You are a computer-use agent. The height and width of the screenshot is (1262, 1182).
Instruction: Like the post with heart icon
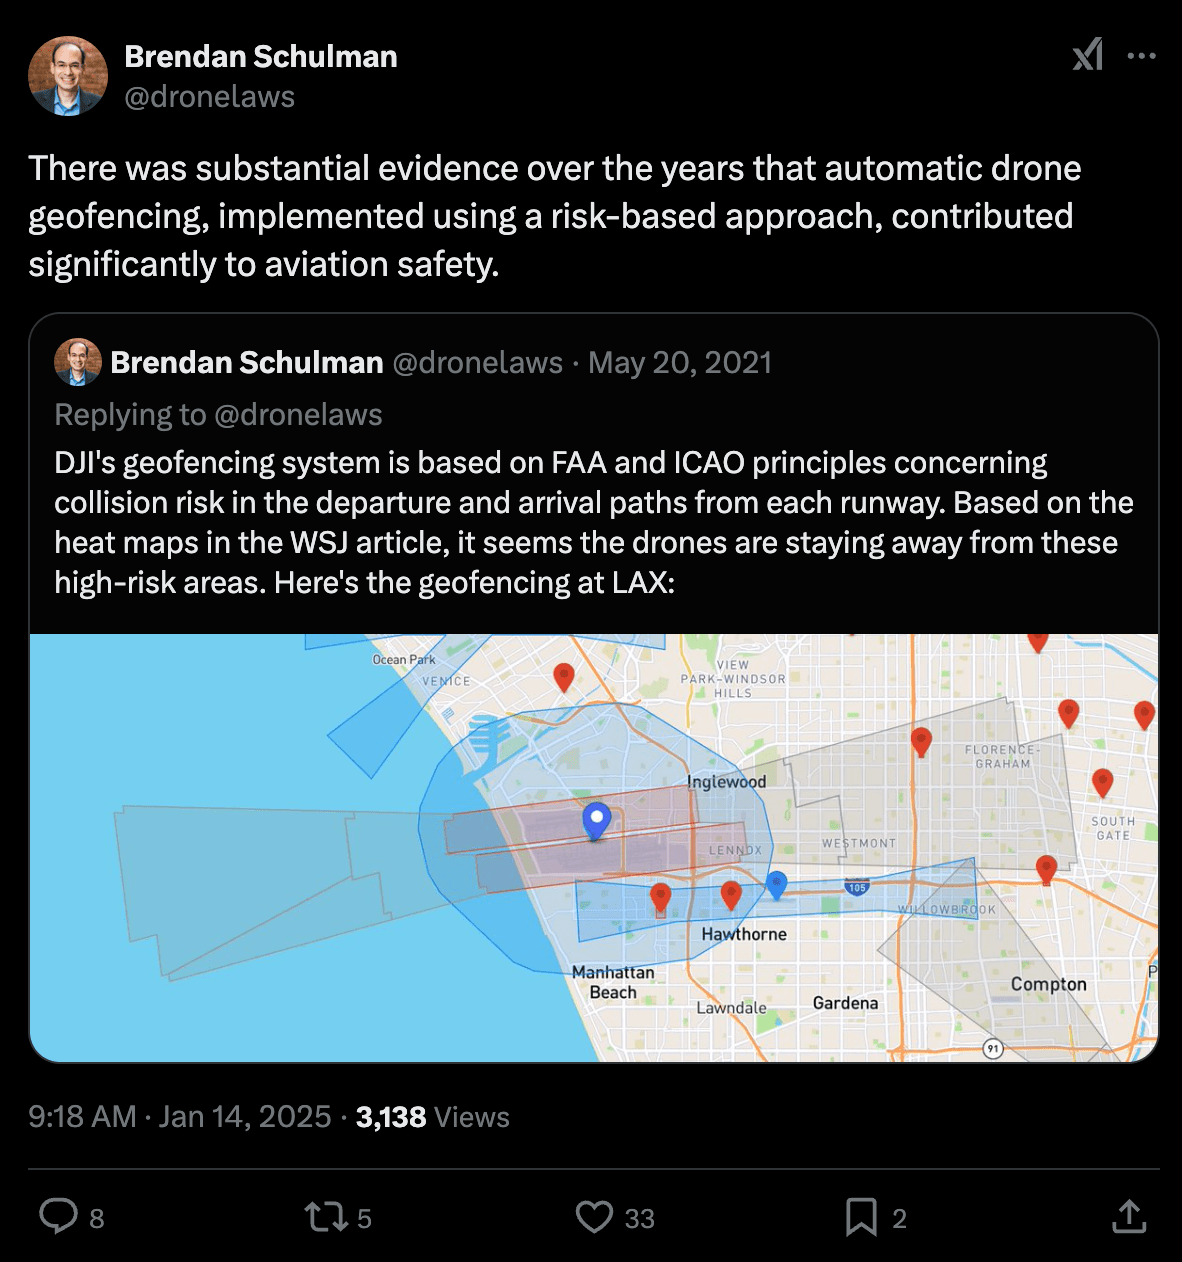pos(594,1216)
